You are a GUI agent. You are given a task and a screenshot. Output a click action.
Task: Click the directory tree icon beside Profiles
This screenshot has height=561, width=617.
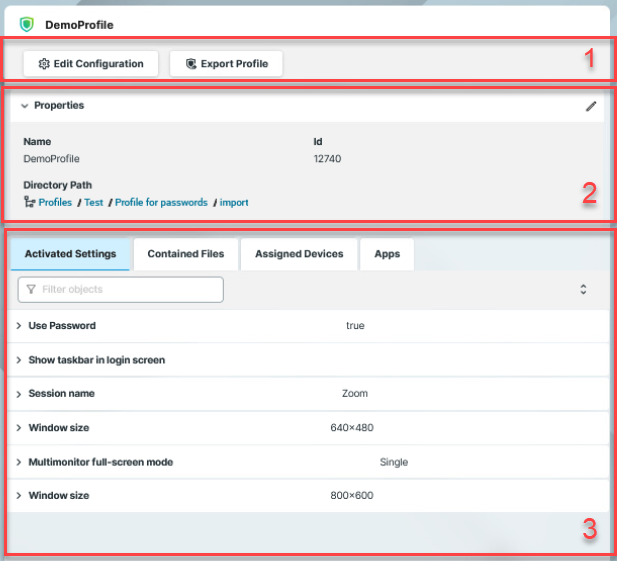point(29,202)
